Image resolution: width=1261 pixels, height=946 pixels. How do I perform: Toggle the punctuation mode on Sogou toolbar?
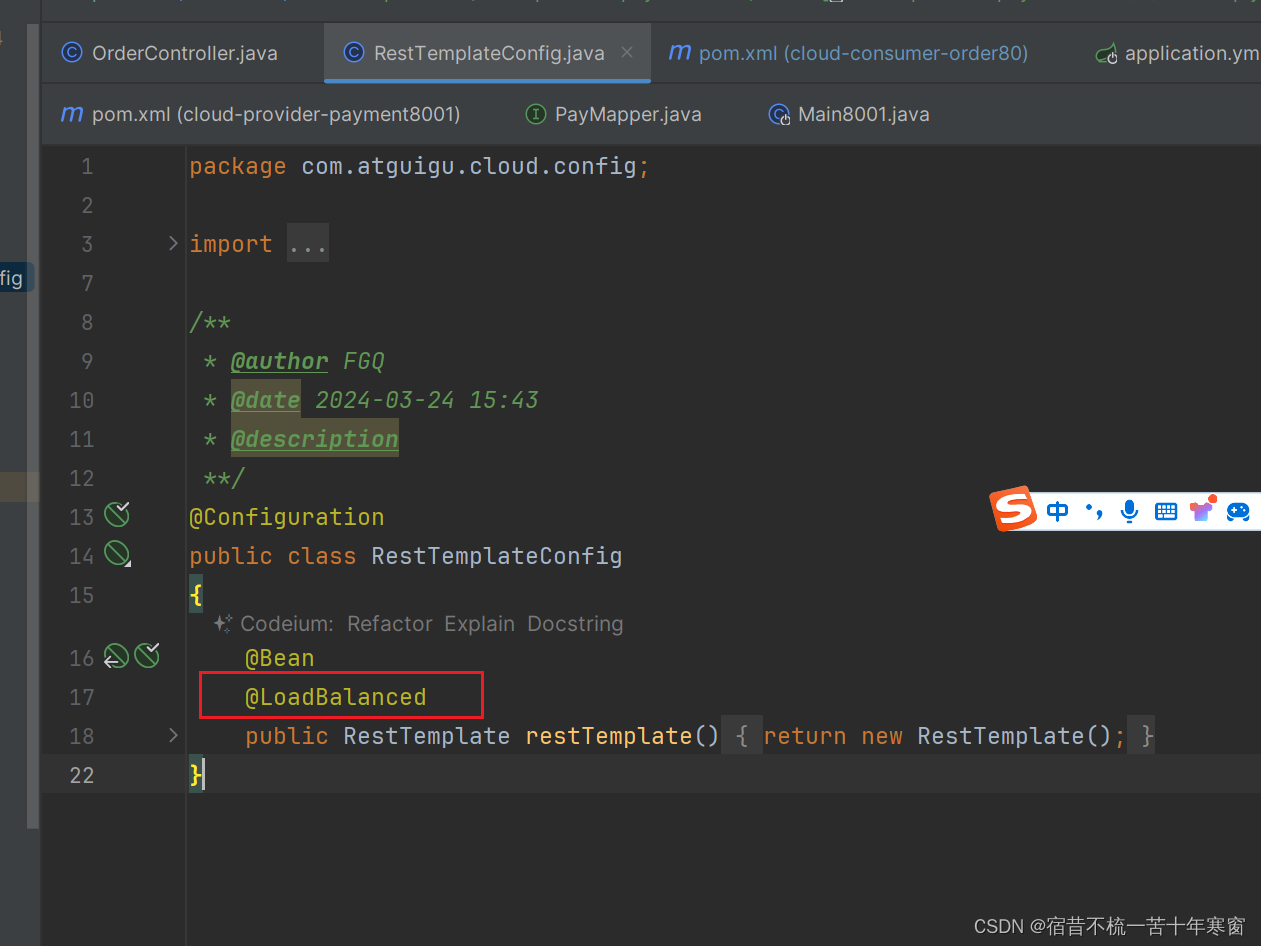1094,510
